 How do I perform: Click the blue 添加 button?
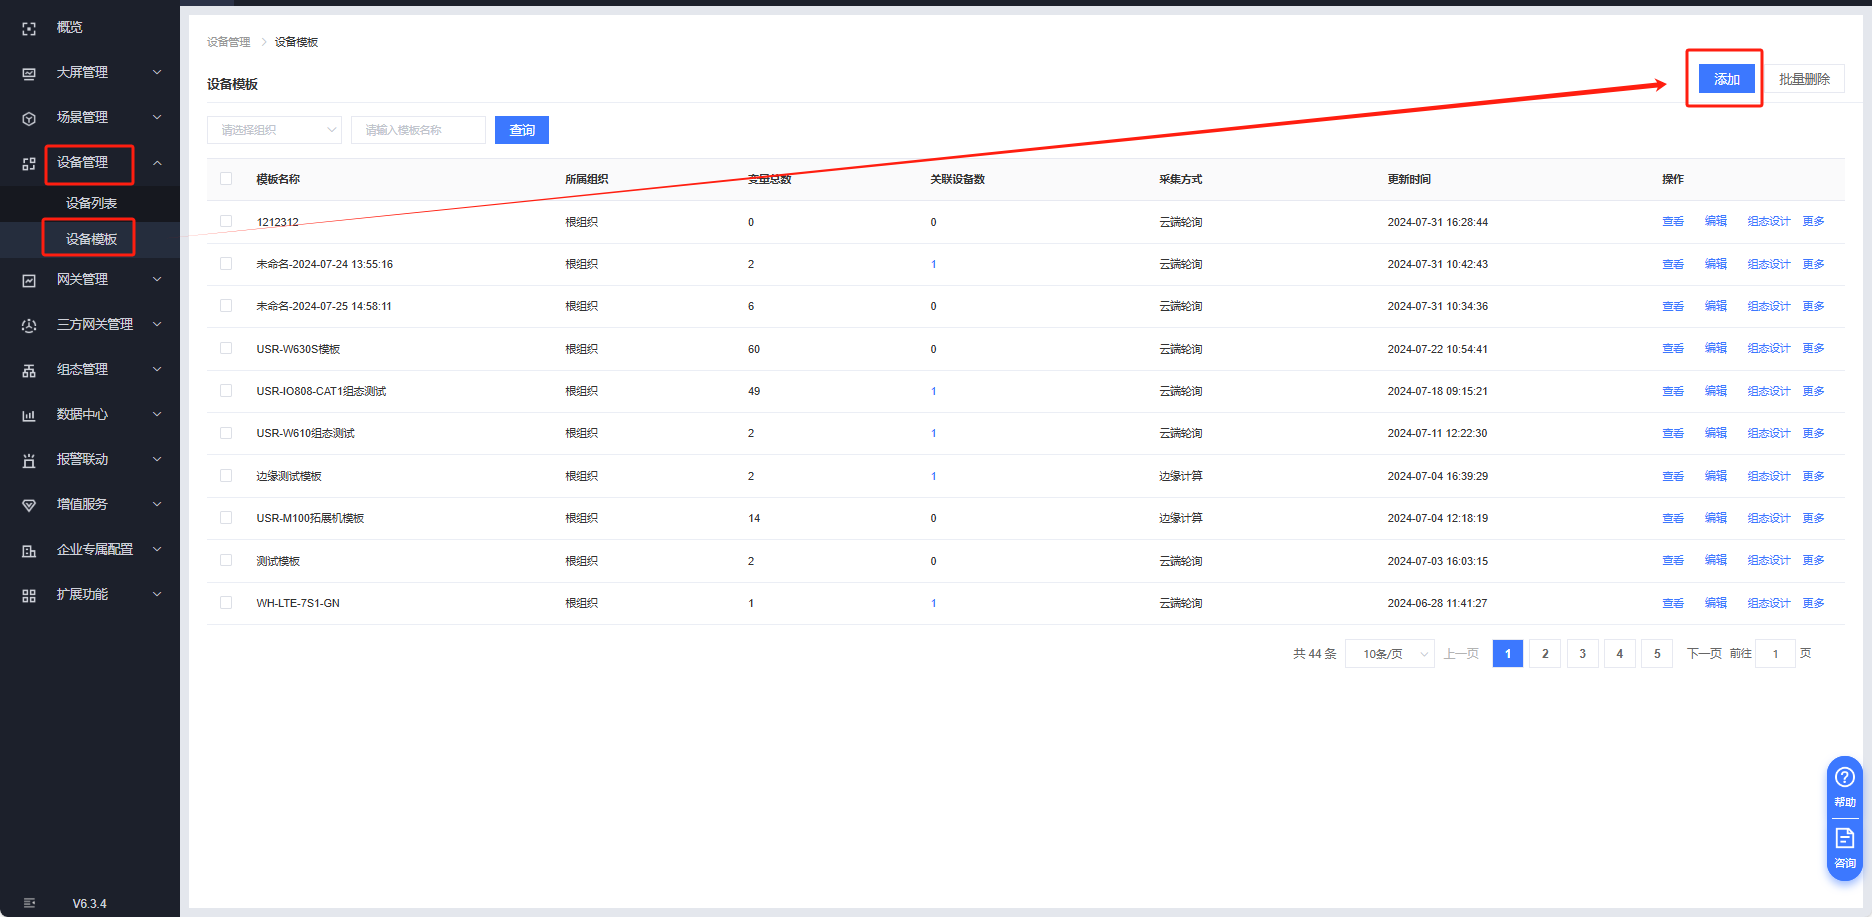point(1726,79)
